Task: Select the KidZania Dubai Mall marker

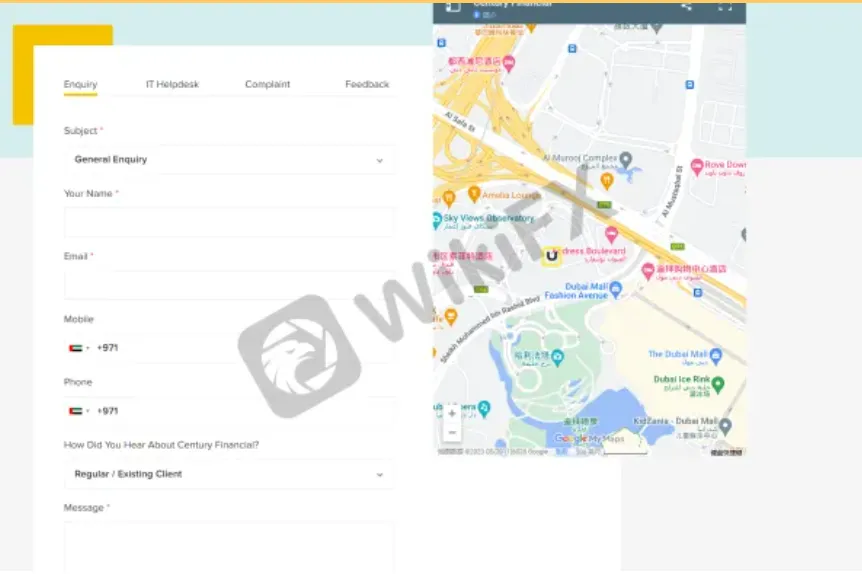Action: (x=726, y=426)
